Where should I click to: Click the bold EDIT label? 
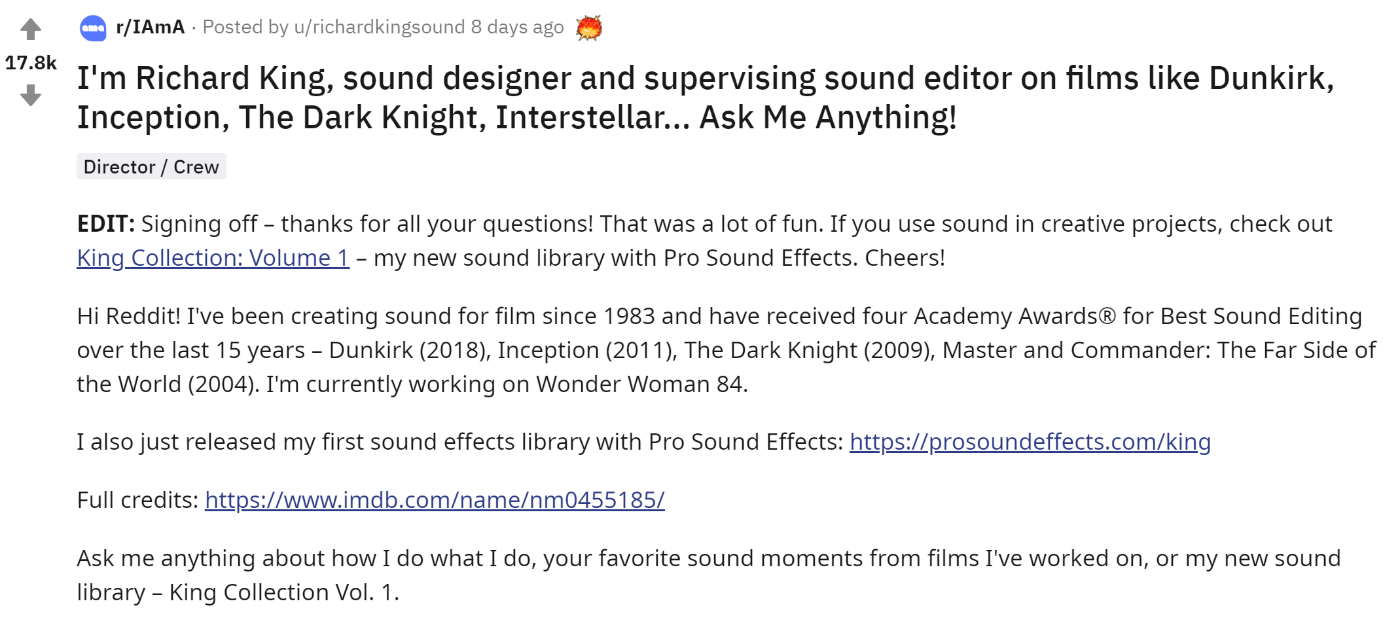[x=105, y=224]
